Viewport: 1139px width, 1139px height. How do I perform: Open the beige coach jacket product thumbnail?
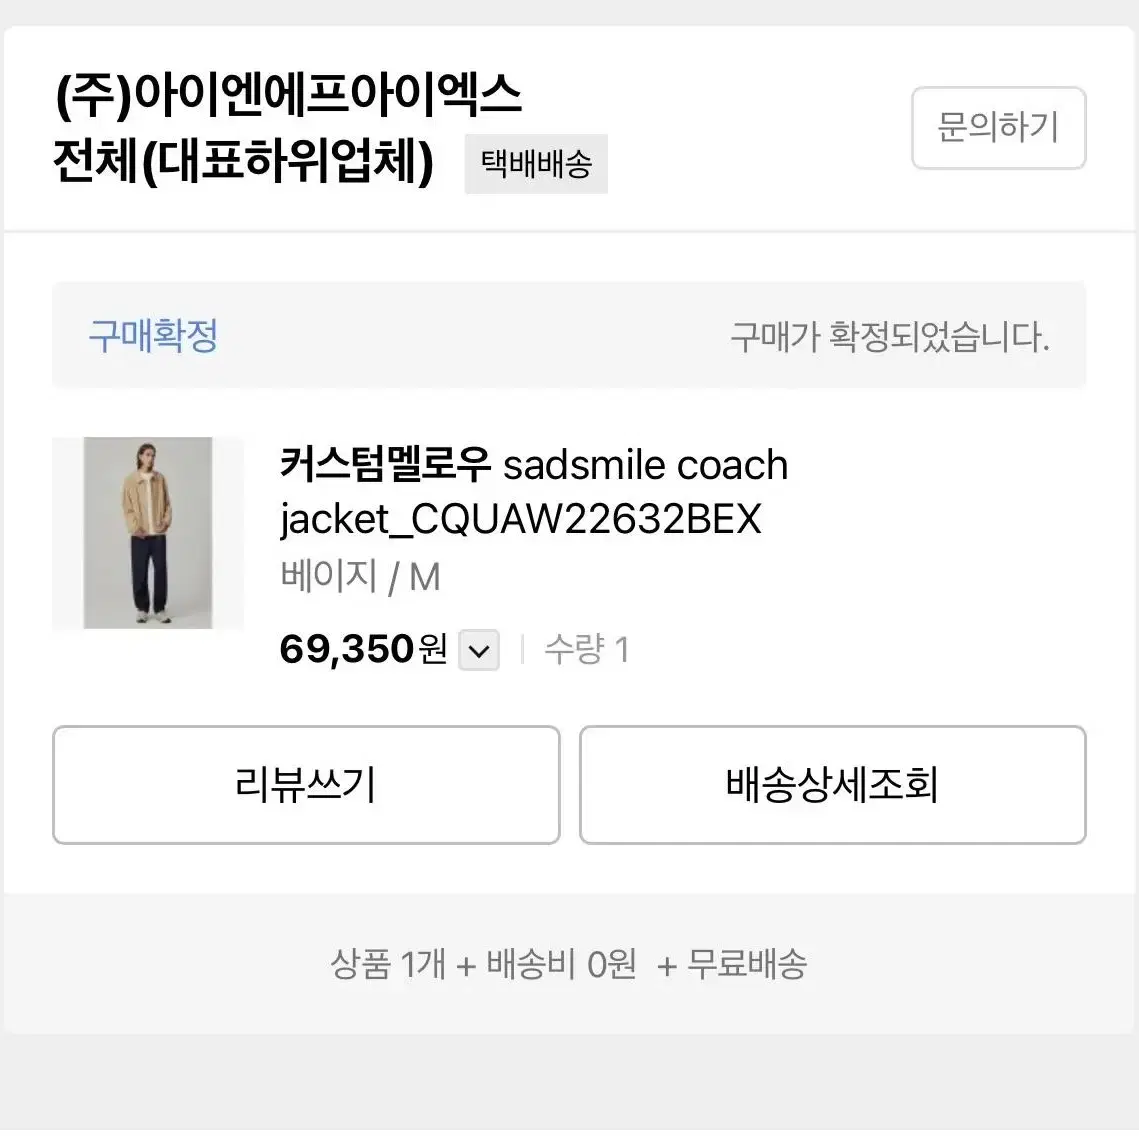tap(148, 532)
